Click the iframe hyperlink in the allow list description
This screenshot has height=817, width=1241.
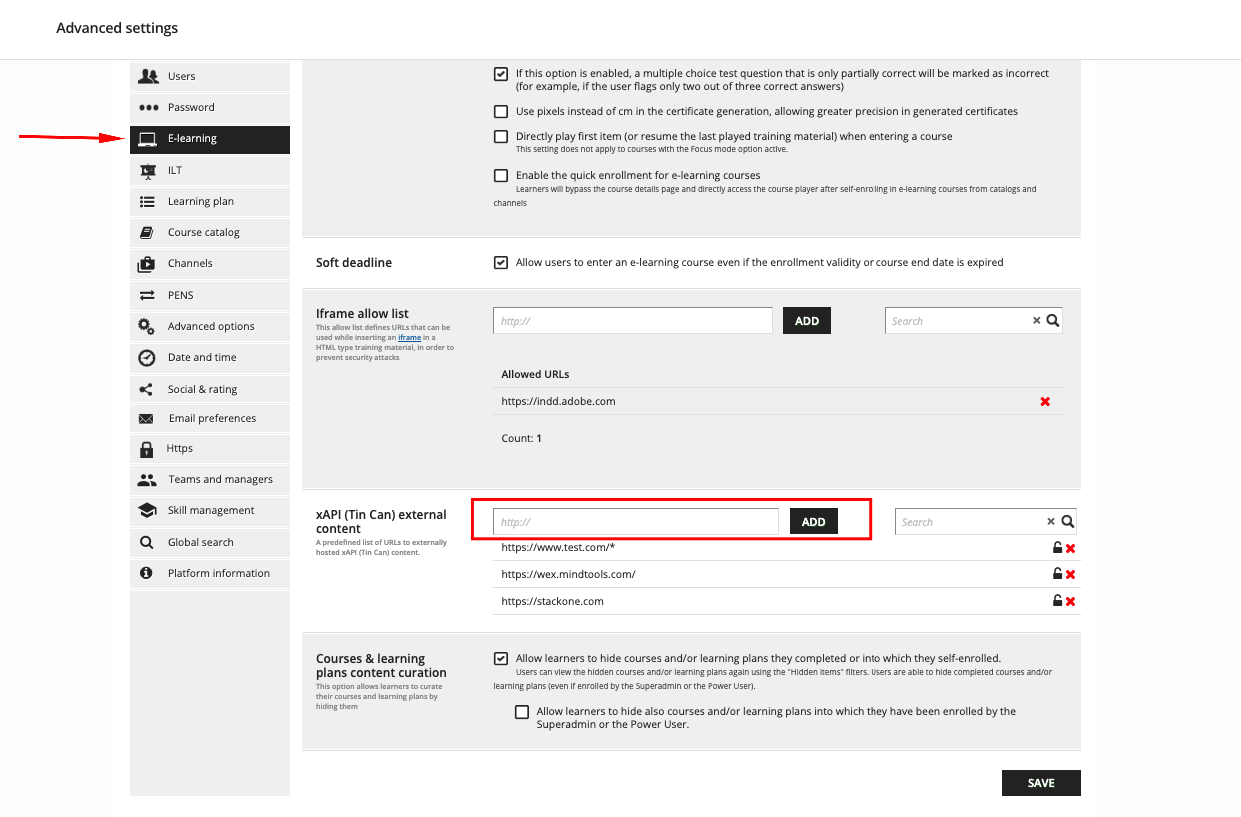(x=410, y=337)
